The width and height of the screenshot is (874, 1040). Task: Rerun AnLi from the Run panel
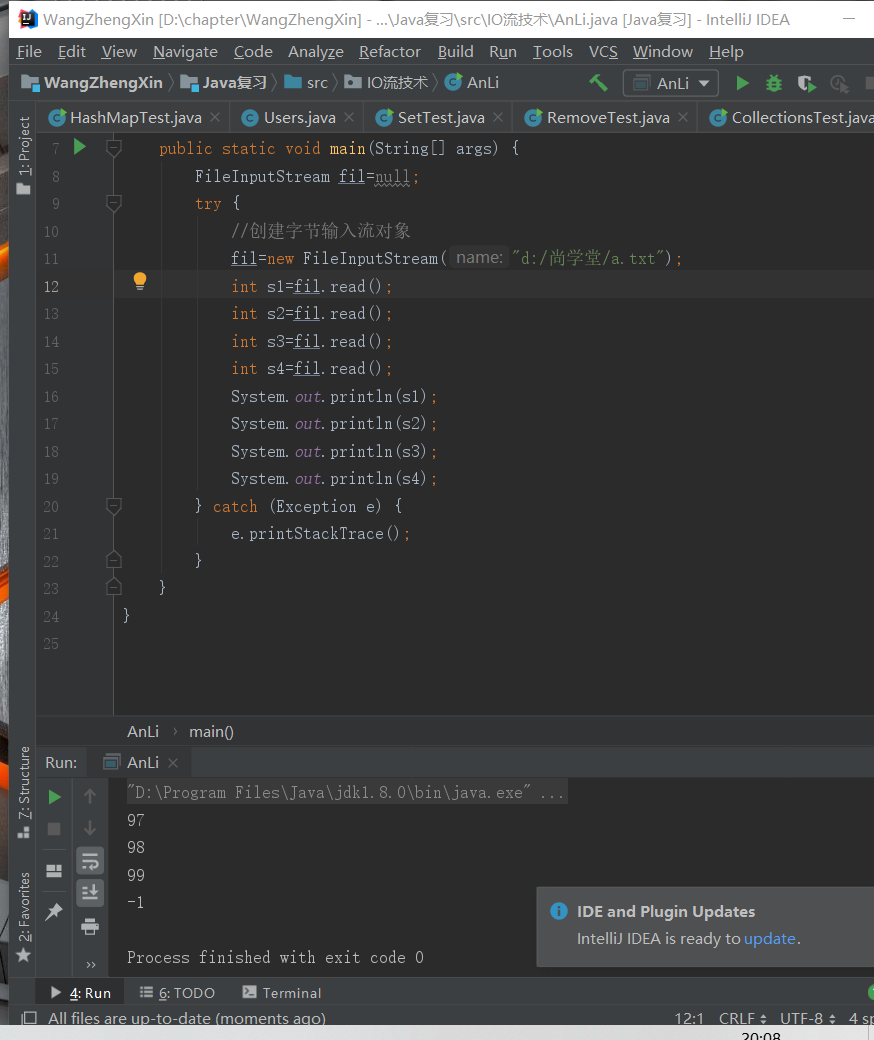coord(54,797)
